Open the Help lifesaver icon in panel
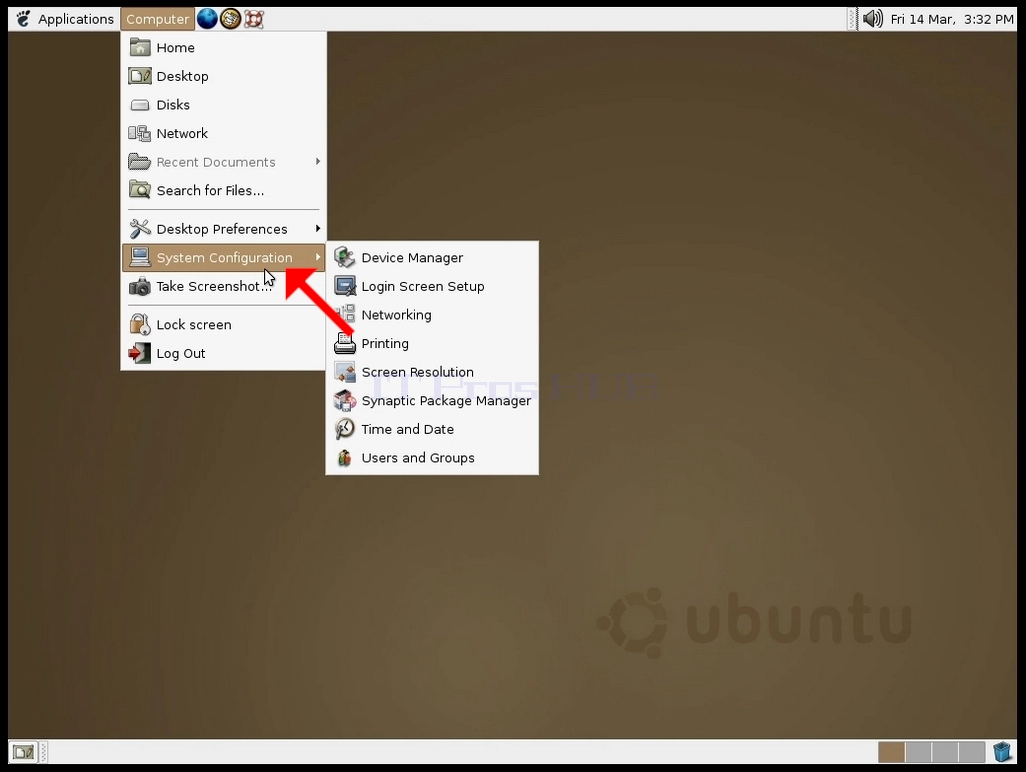Image resolution: width=1026 pixels, height=772 pixels. pos(254,19)
